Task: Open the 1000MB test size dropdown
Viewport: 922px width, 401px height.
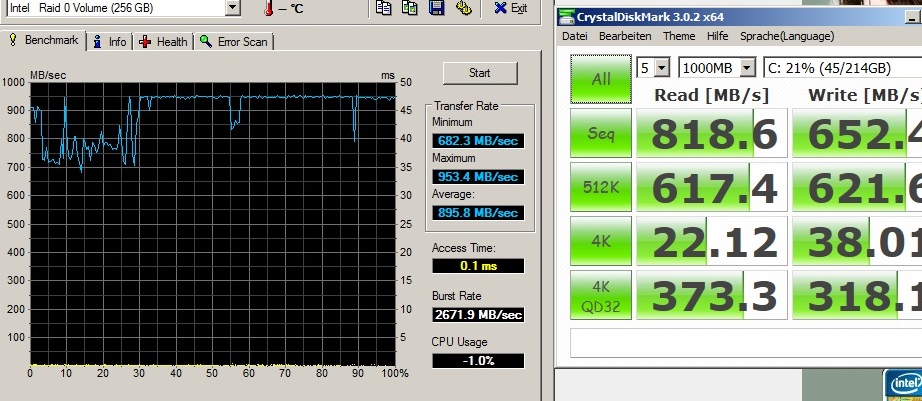Action: [x=747, y=68]
